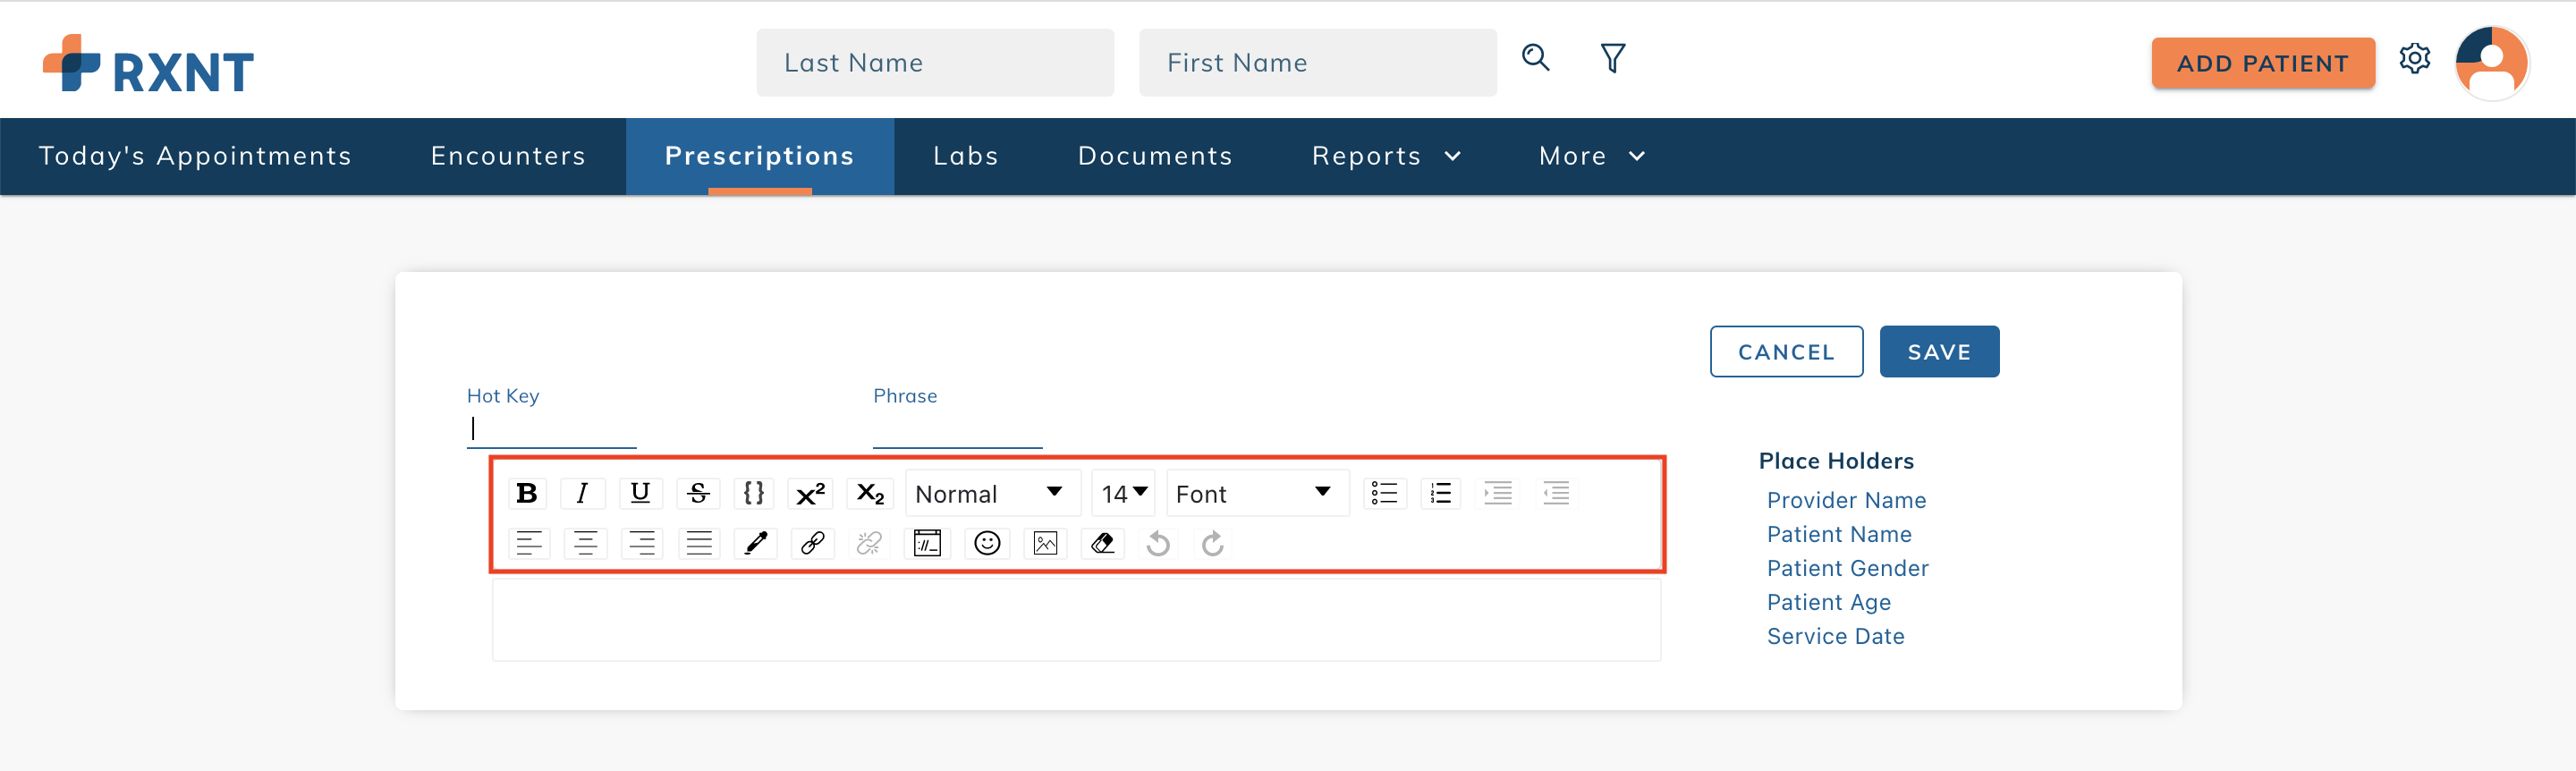Insert Service Date placeholder

[x=1835, y=636]
